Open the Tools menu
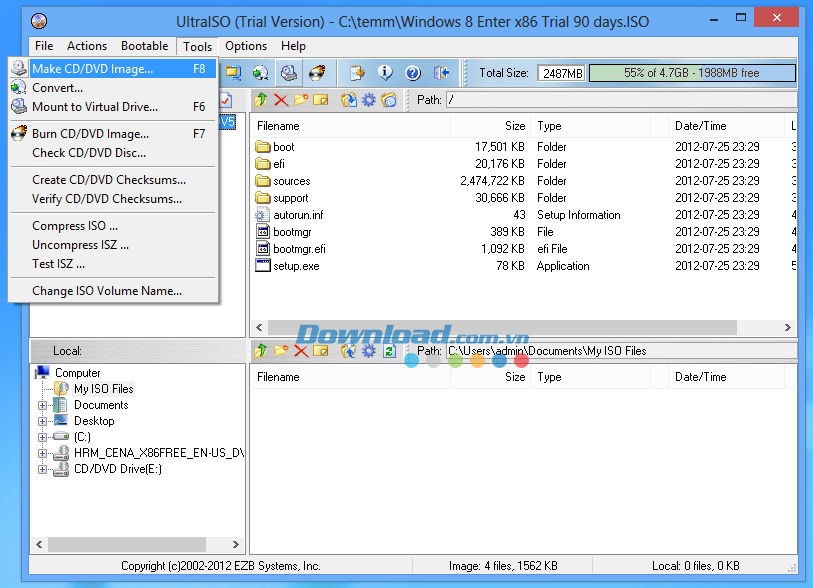Image resolution: width=813 pixels, height=588 pixels. [x=196, y=45]
